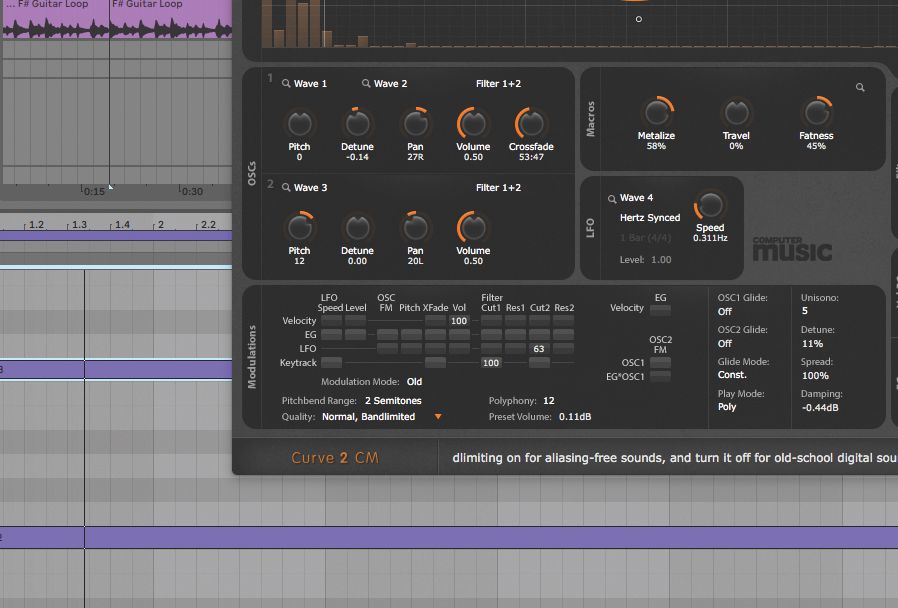The image size is (898, 608).
Task: Open the Wave 2 search icon
Action: [x=366, y=83]
